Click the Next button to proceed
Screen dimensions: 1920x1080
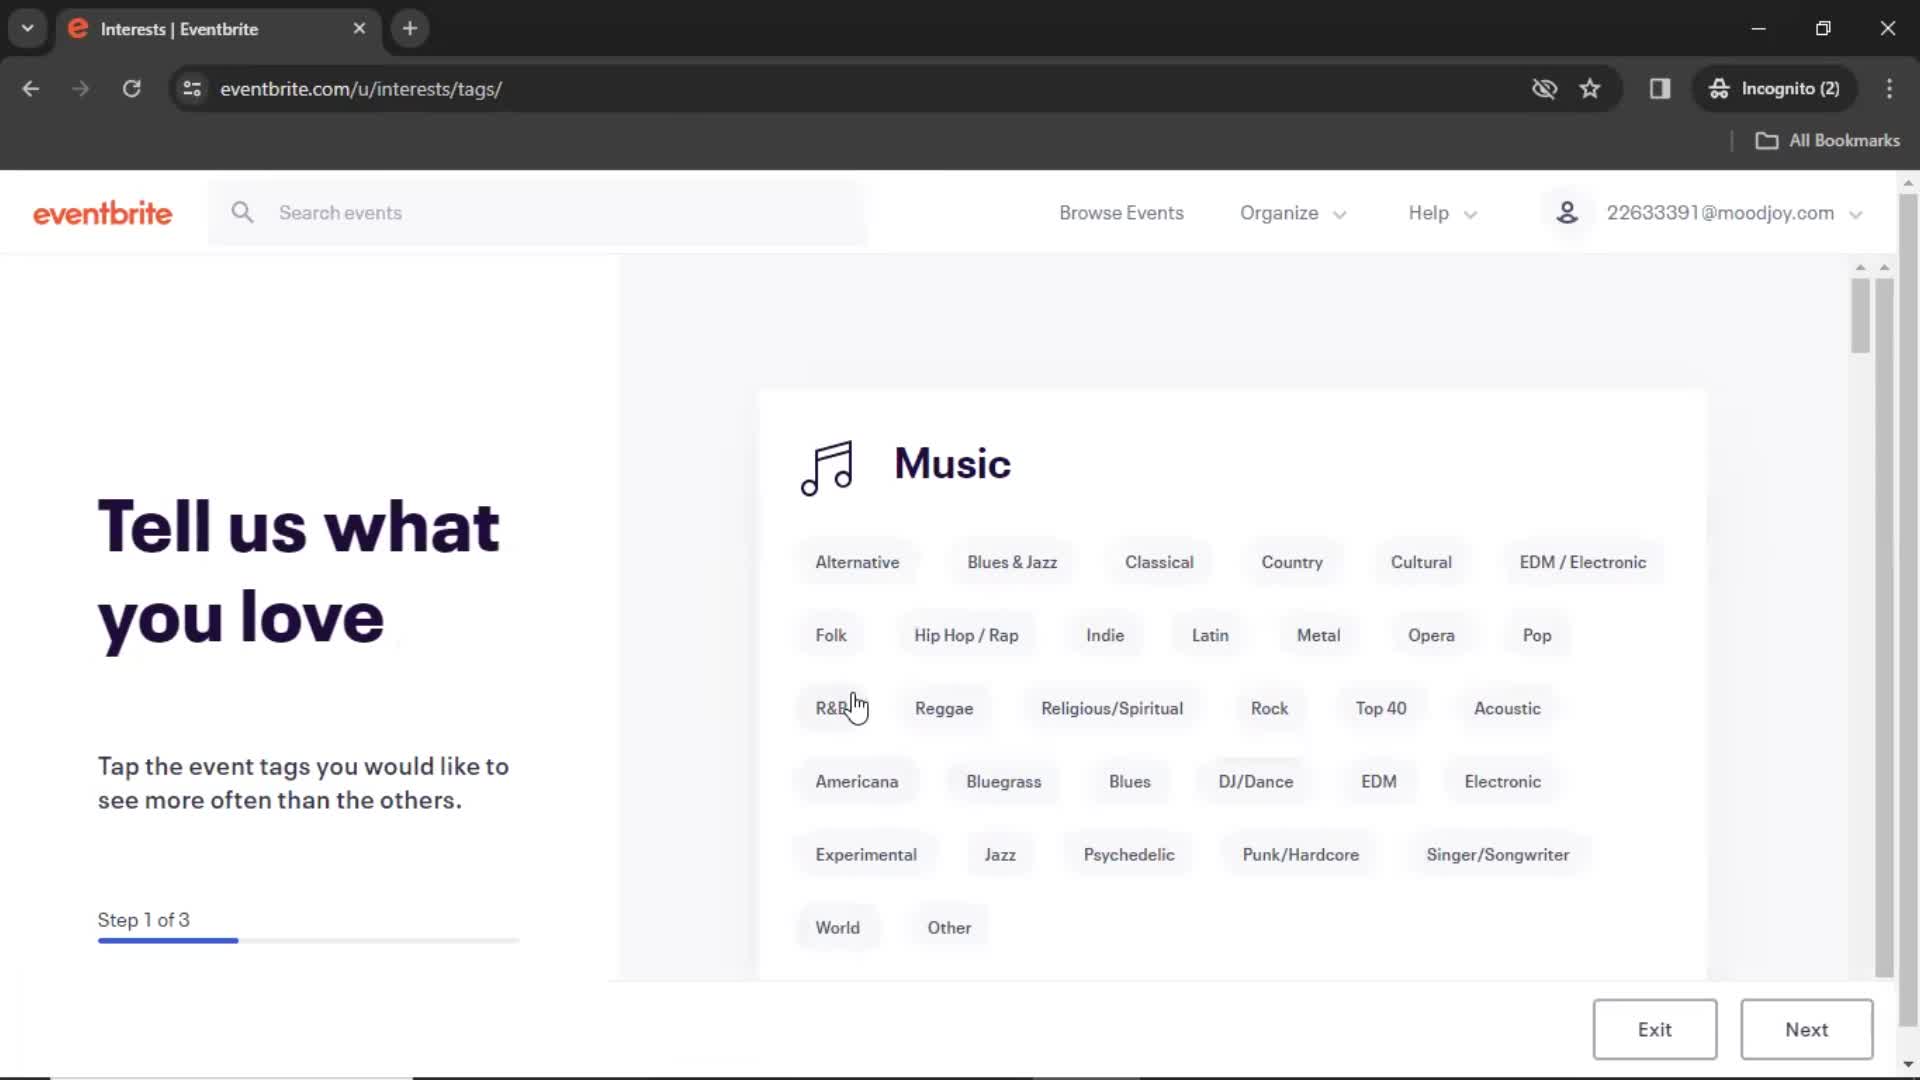[1807, 1029]
